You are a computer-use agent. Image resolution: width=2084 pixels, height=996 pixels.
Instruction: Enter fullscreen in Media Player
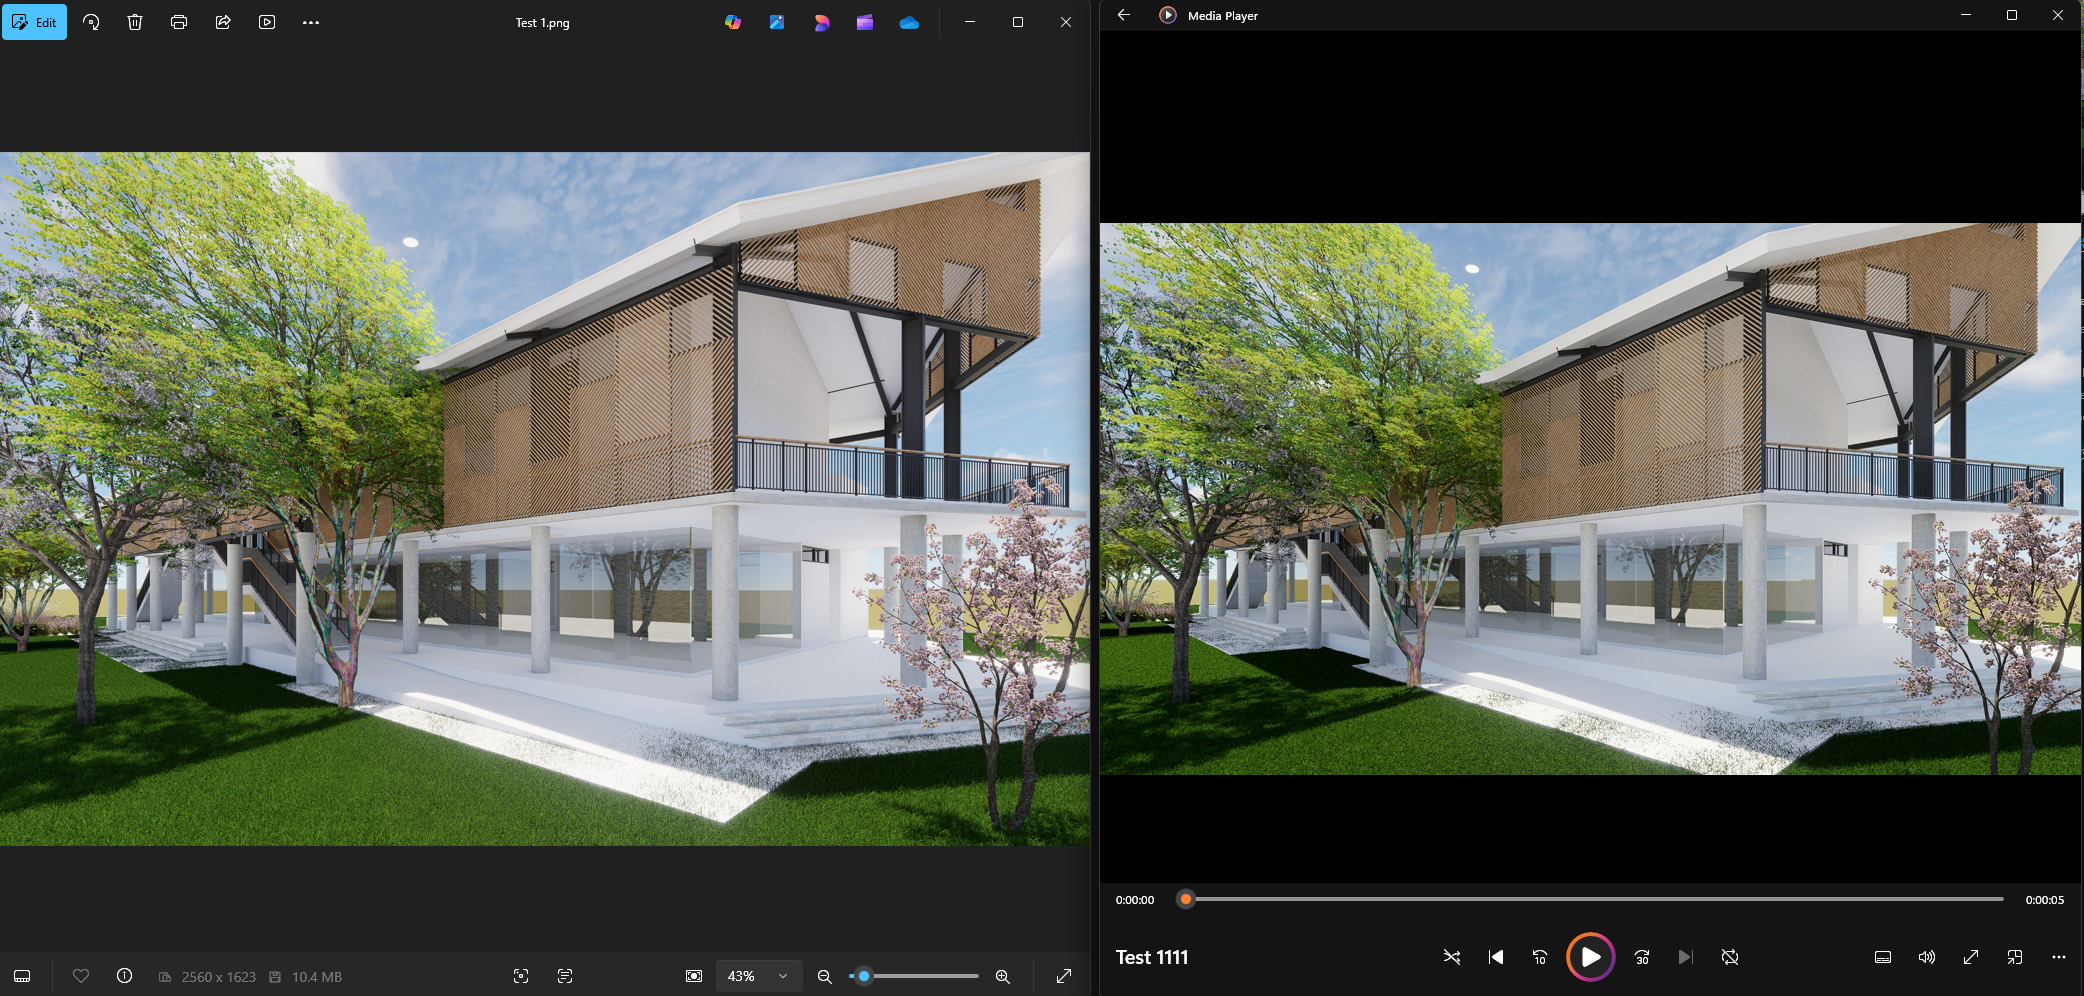pos(1971,957)
